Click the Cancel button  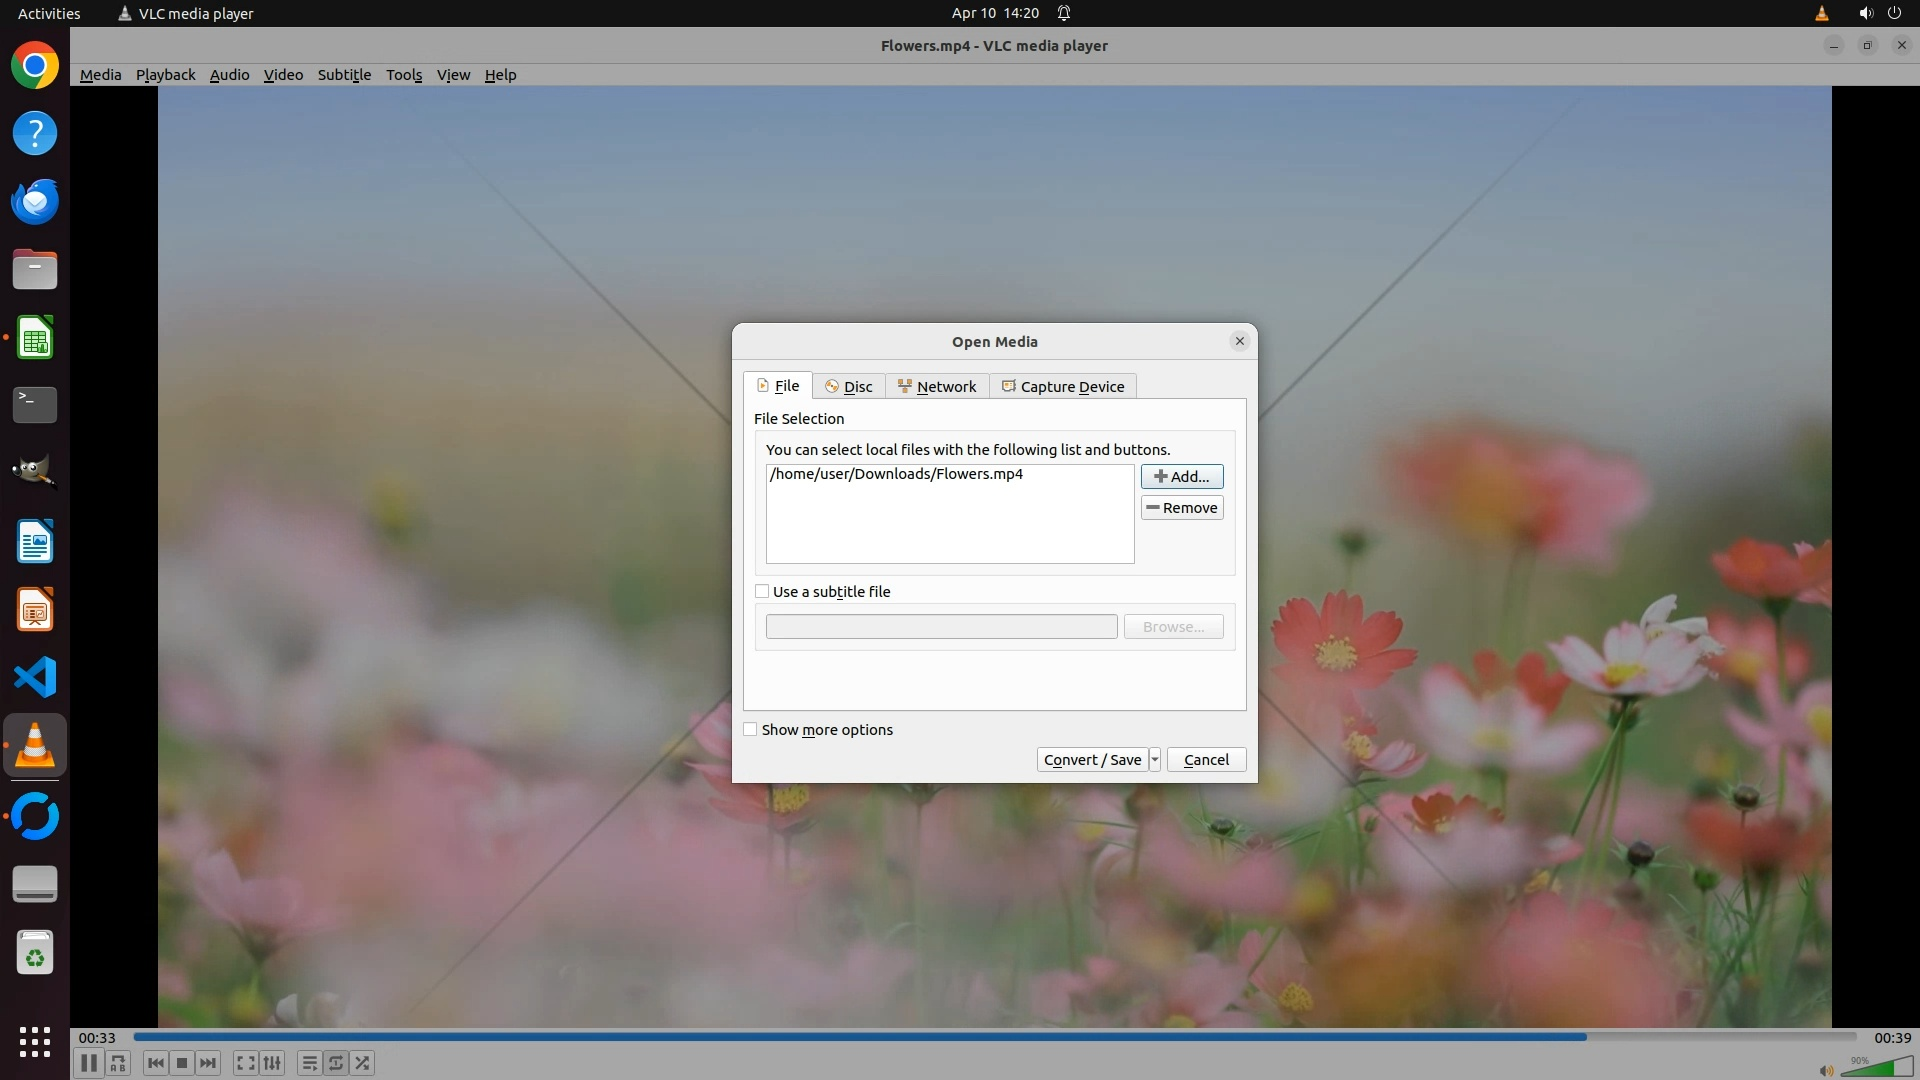[x=1206, y=760]
